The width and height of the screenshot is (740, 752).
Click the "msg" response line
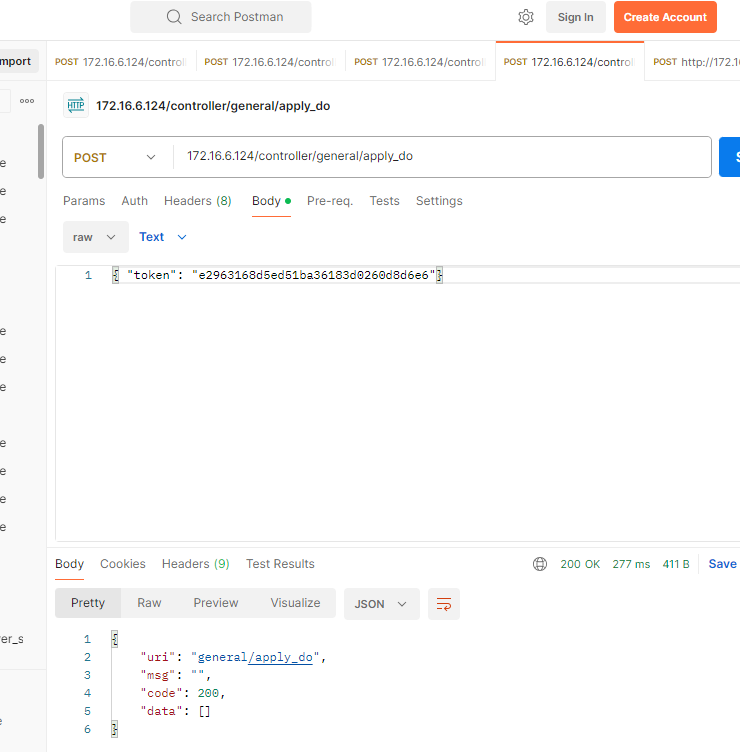tap(175, 675)
